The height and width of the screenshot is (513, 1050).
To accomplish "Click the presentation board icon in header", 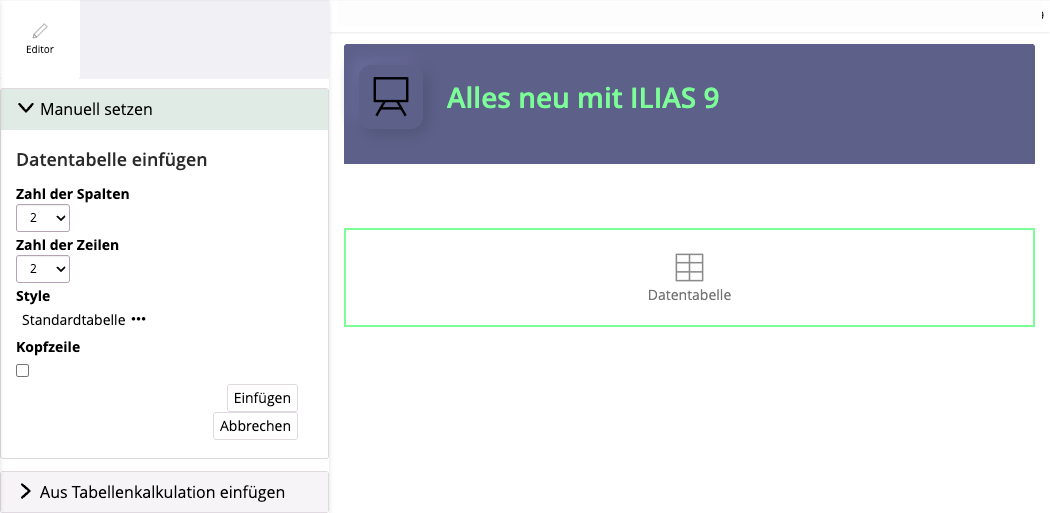I will click(x=391, y=97).
